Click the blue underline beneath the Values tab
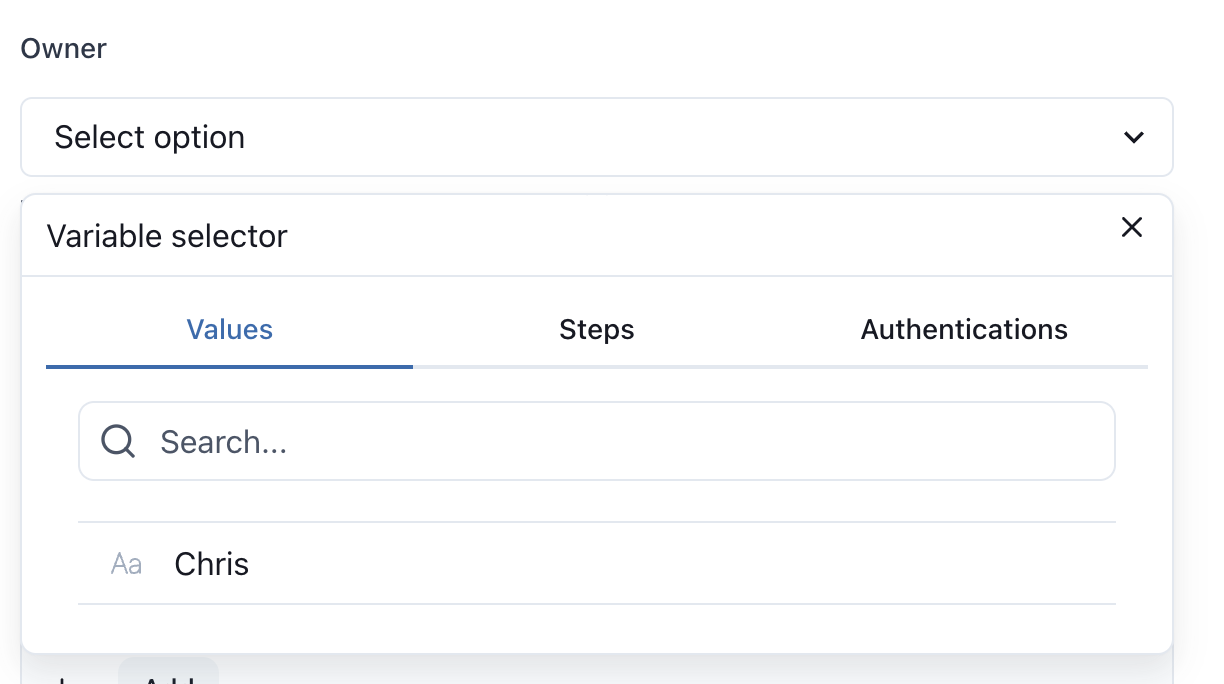The image size is (1224, 684). 229,367
